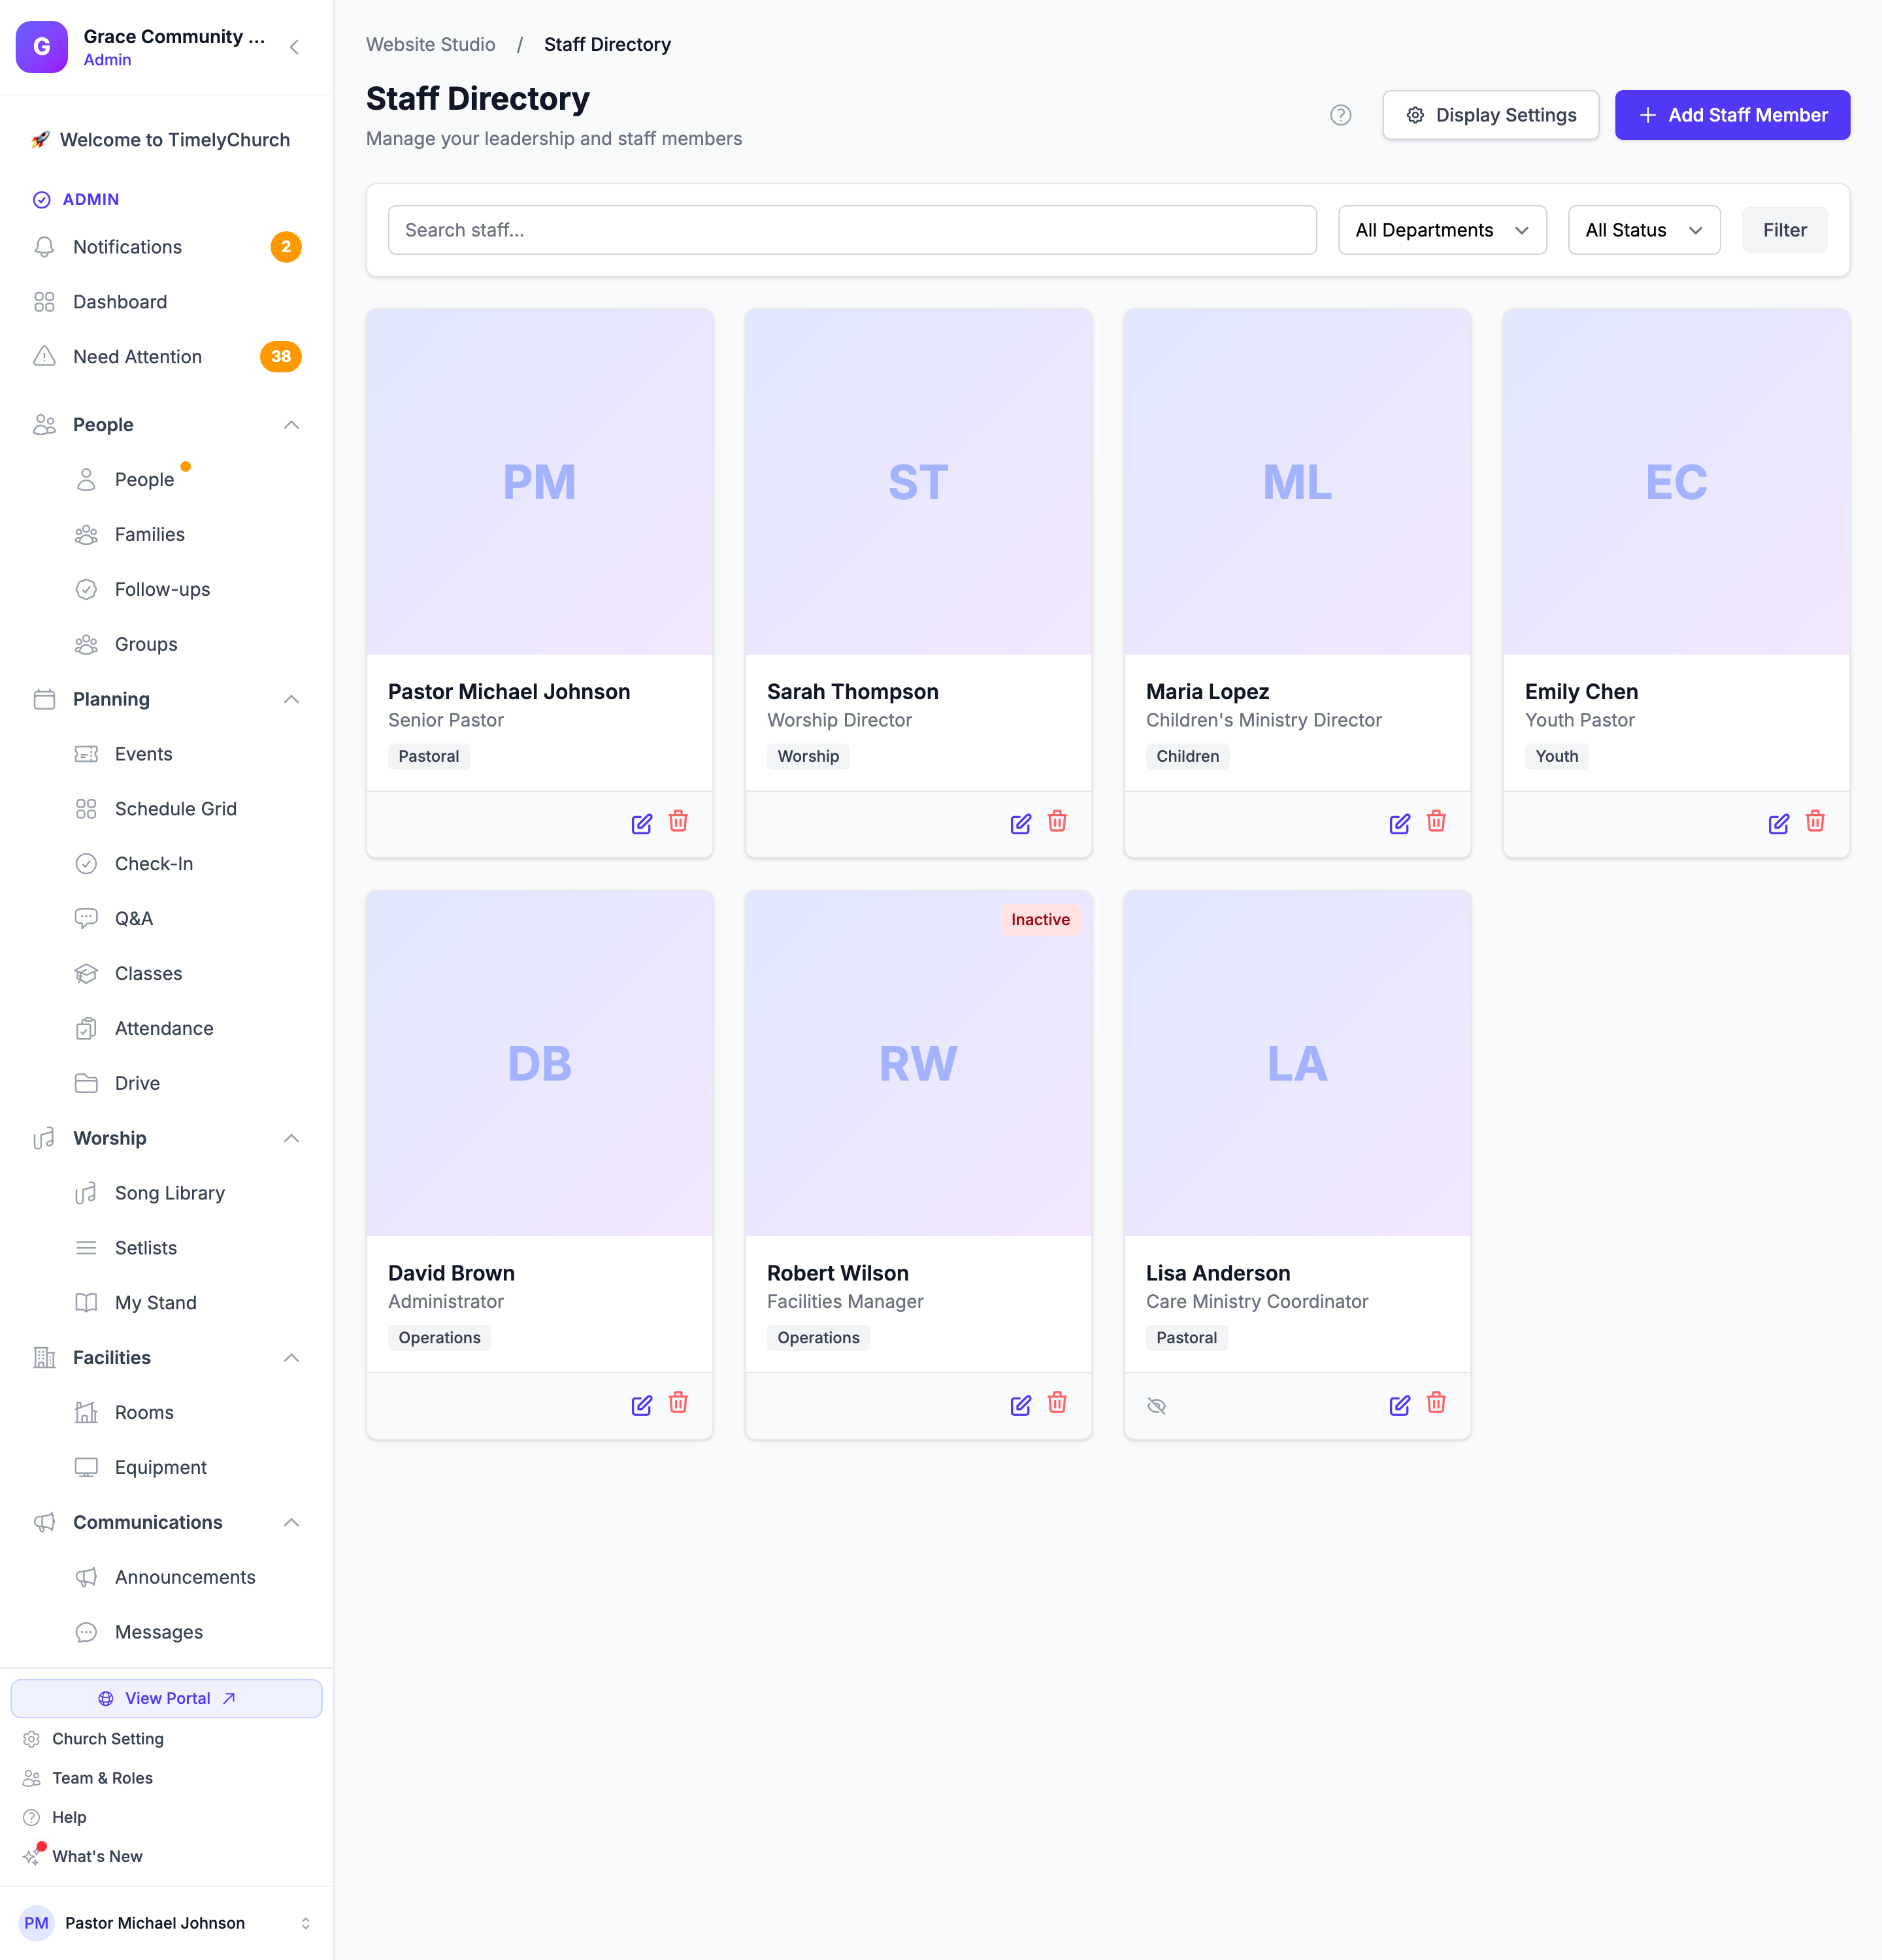Click Add Staff Member button
The height and width of the screenshot is (1960, 1882).
click(1731, 115)
